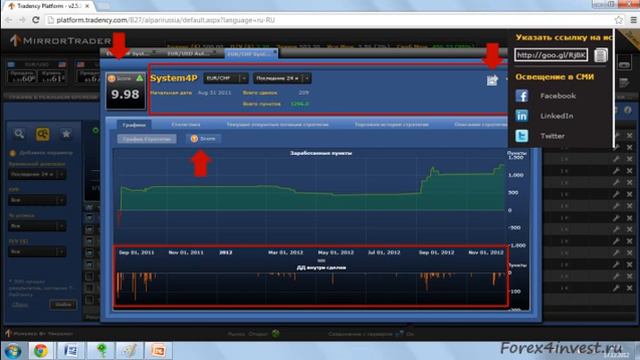Screen dimensions: 640x360
Task: Click the reset link beside search button
Action: (20, 304)
